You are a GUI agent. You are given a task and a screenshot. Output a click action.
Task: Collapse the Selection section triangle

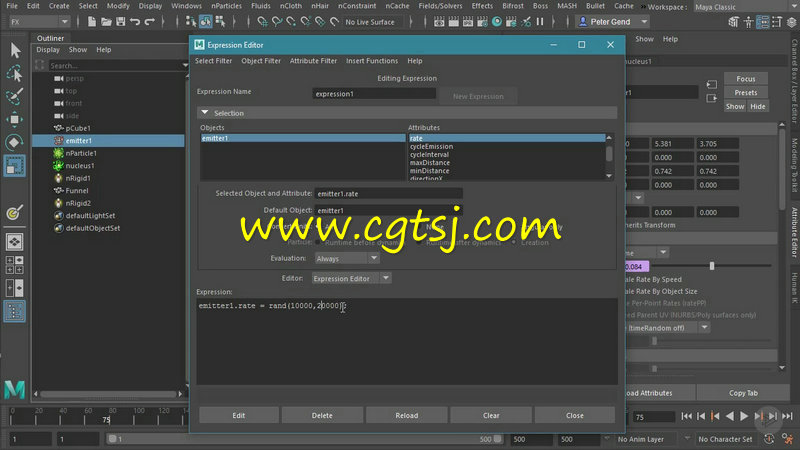pyautogui.click(x=205, y=113)
